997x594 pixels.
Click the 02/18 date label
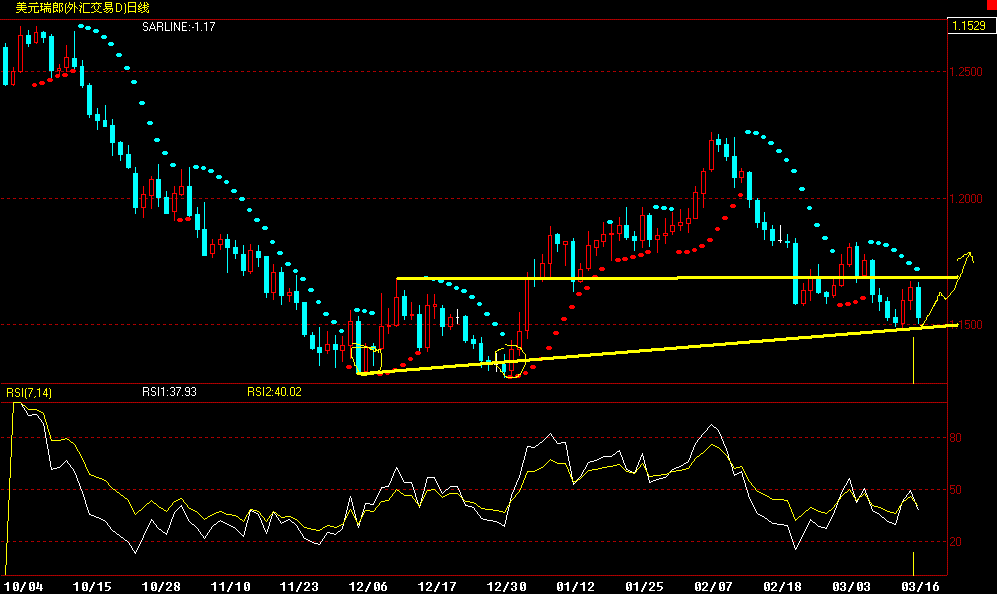coord(782,586)
